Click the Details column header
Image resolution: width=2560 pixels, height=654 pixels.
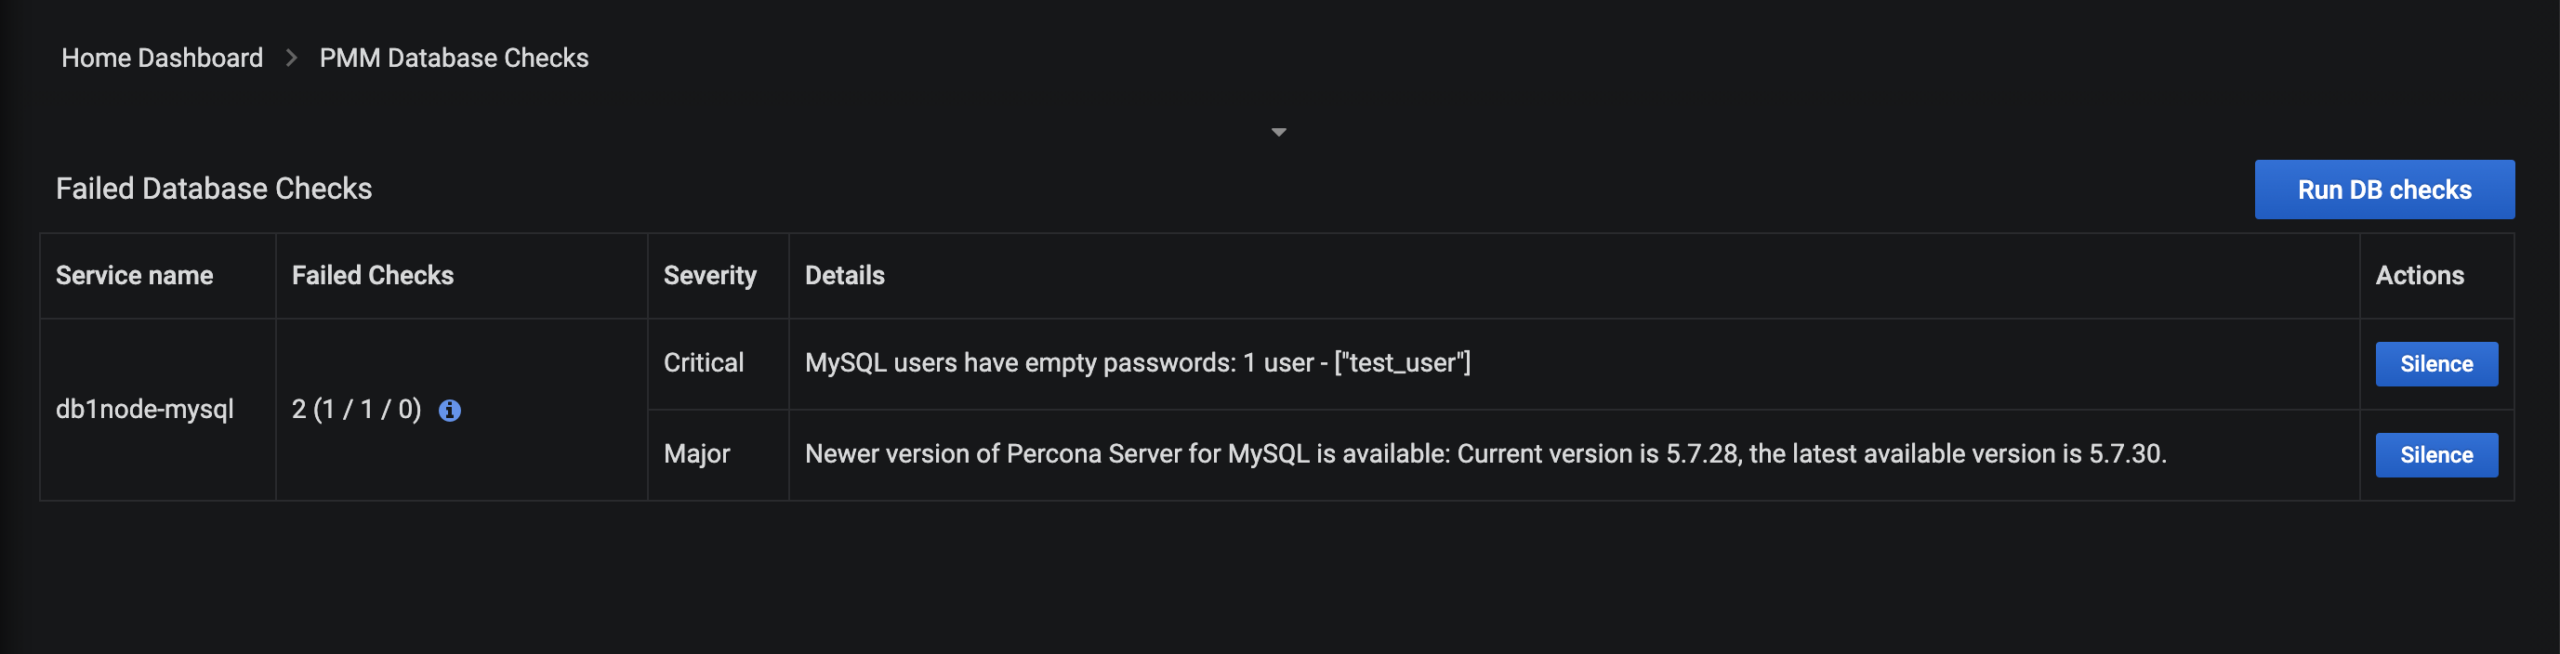tap(845, 276)
